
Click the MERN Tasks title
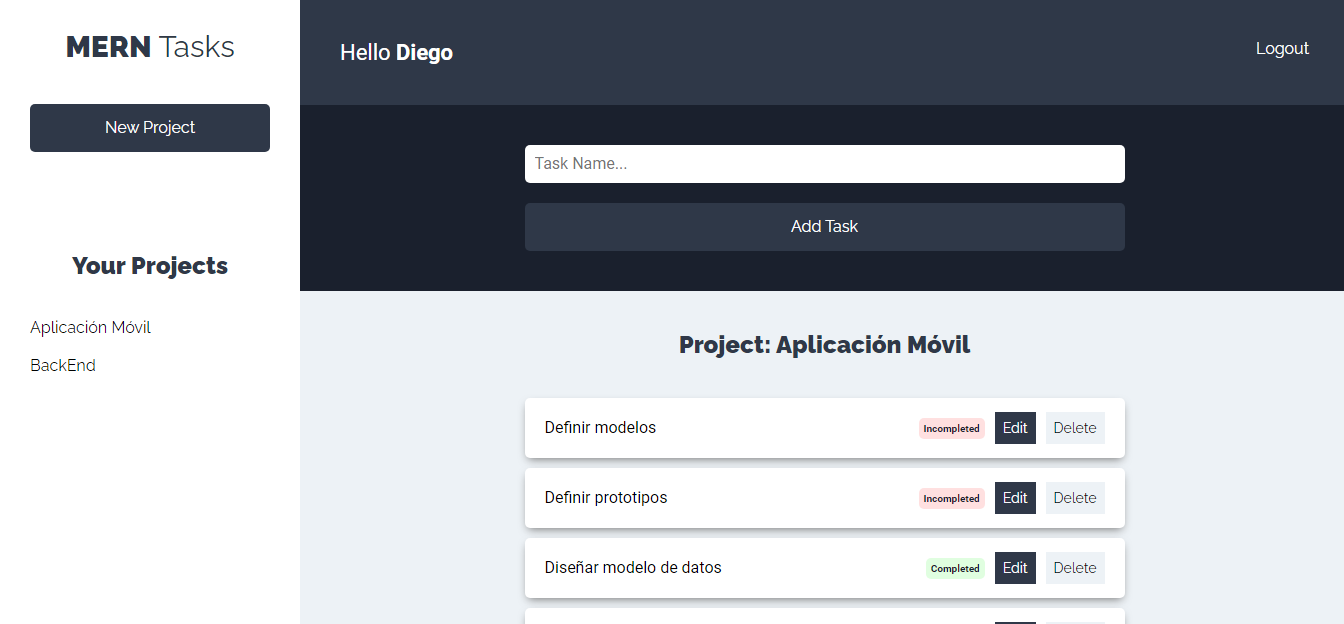click(150, 47)
